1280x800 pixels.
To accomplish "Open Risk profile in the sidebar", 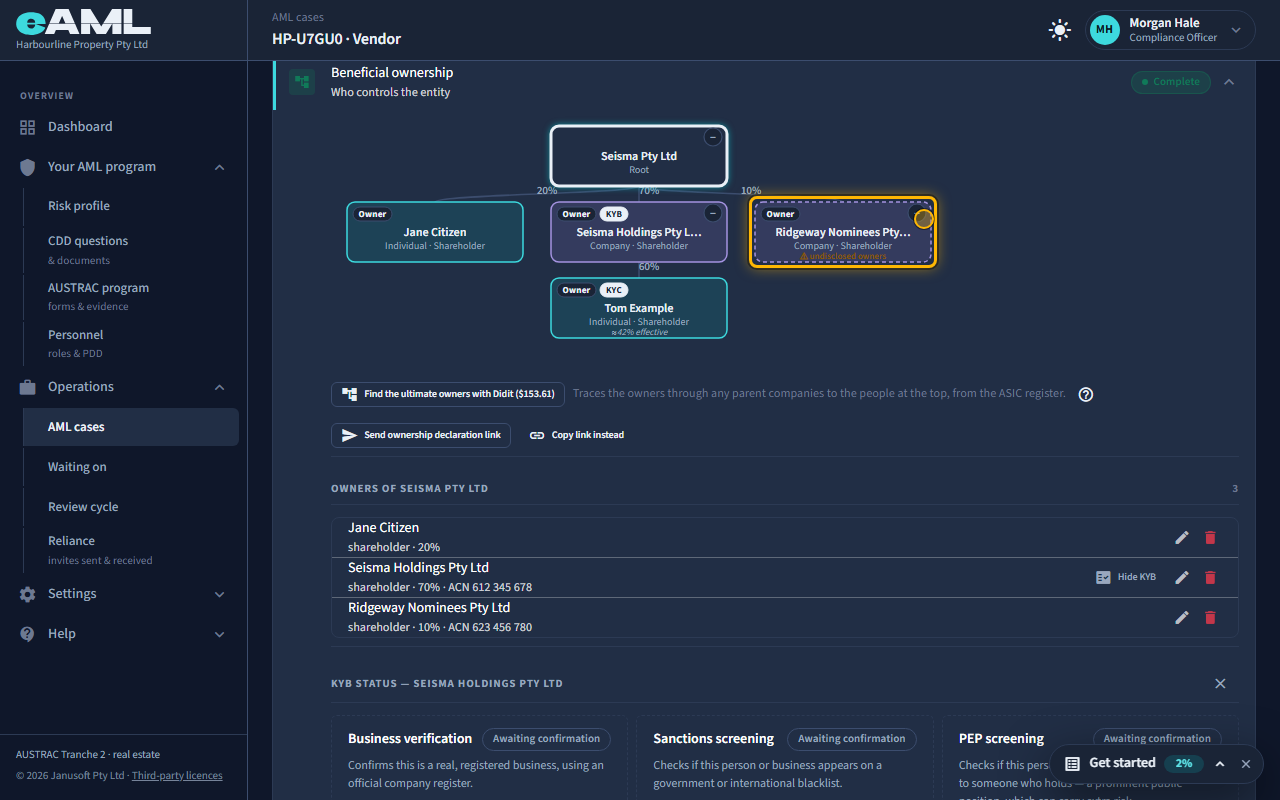I will pyautogui.click(x=131, y=206).
